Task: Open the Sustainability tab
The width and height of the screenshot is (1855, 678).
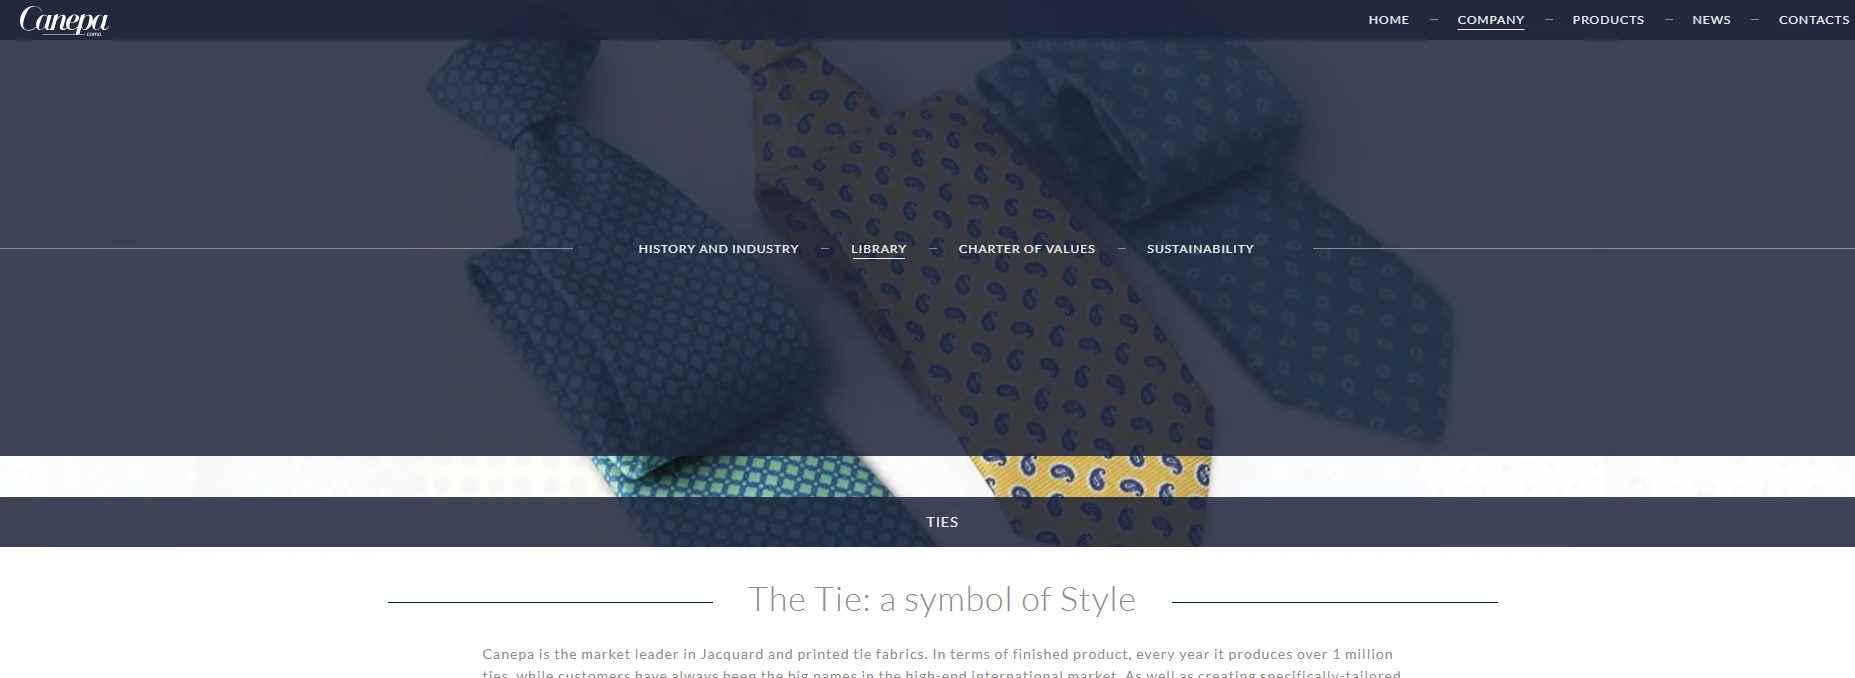Action: point(1200,249)
